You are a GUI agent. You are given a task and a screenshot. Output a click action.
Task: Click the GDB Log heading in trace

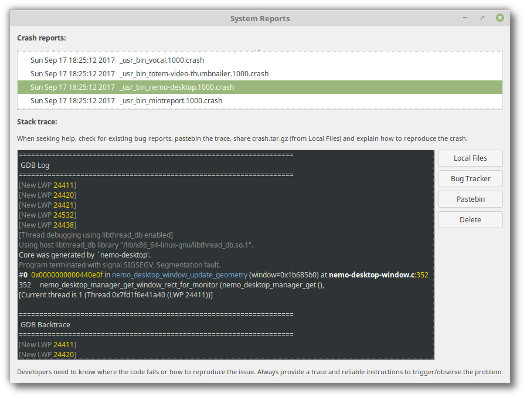coord(35,165)
